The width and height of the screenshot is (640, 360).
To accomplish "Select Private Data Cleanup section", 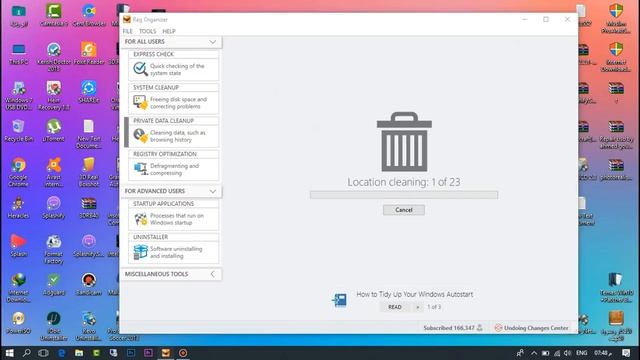I will 173,132.
